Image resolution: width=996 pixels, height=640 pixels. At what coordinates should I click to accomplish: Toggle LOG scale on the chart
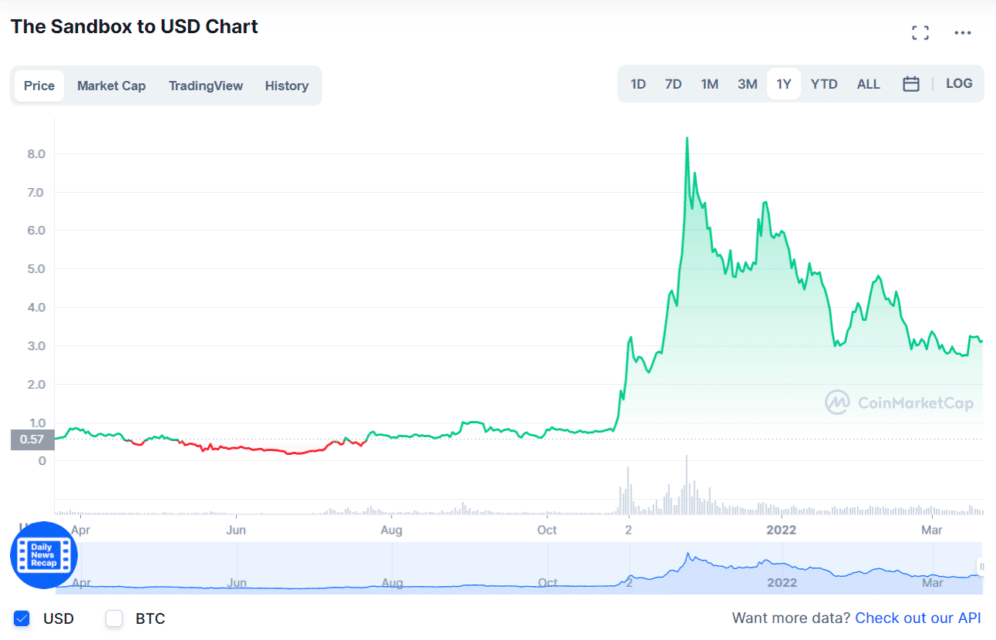pos(959,84)
